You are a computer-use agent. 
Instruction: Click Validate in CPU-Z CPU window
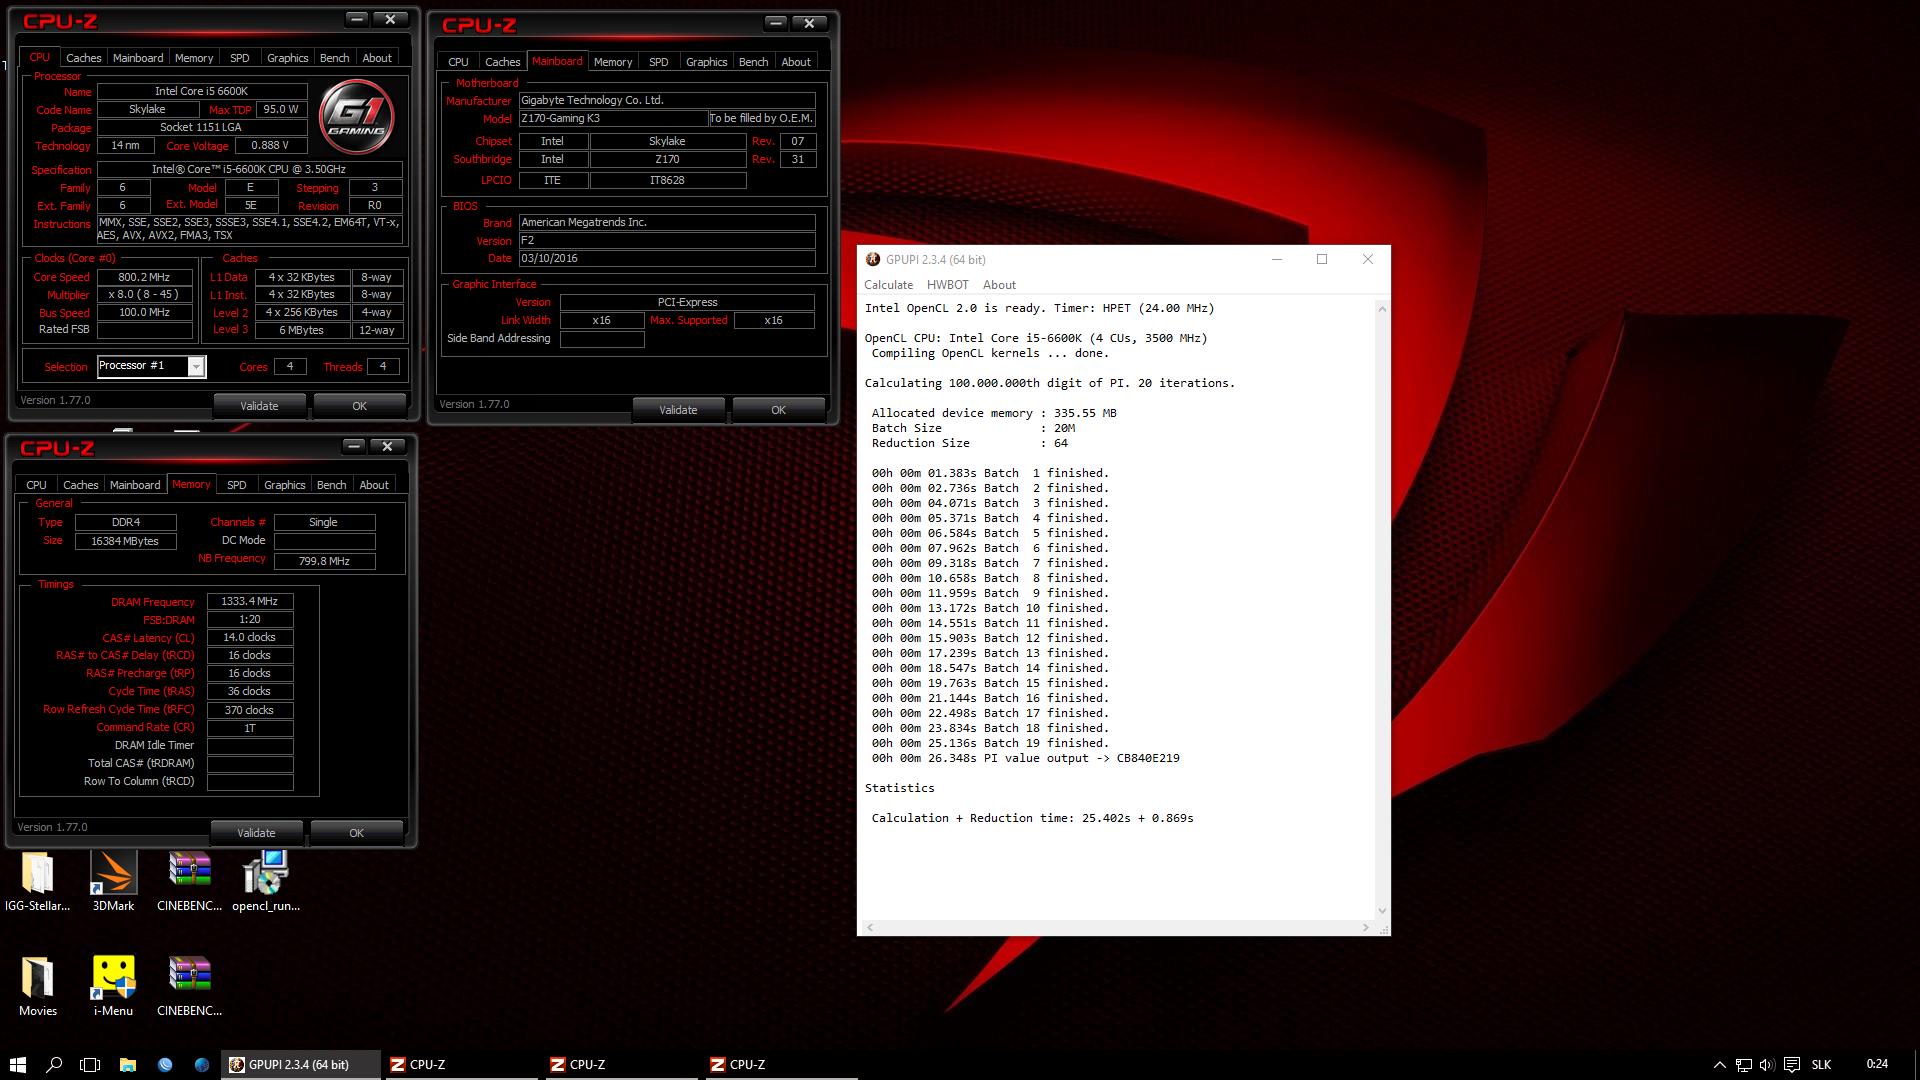coord(259,406)
